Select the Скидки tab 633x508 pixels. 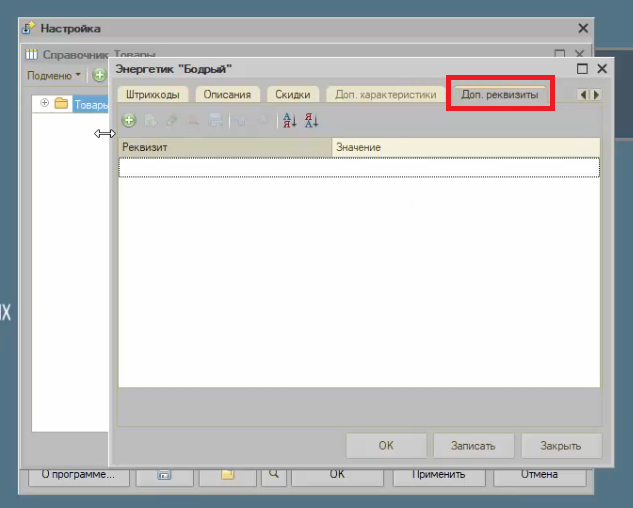click(294, 95)
